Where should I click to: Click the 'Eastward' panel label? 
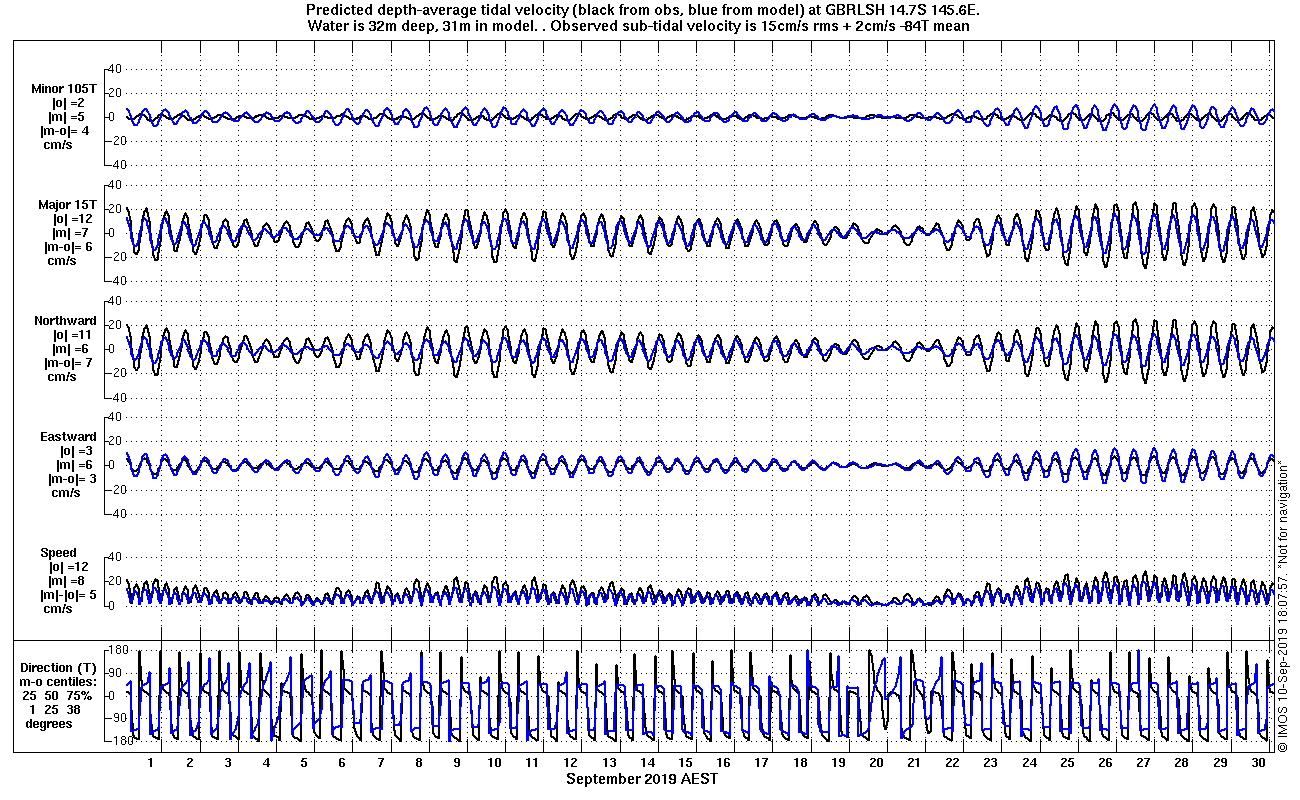(x=68, y=436)
